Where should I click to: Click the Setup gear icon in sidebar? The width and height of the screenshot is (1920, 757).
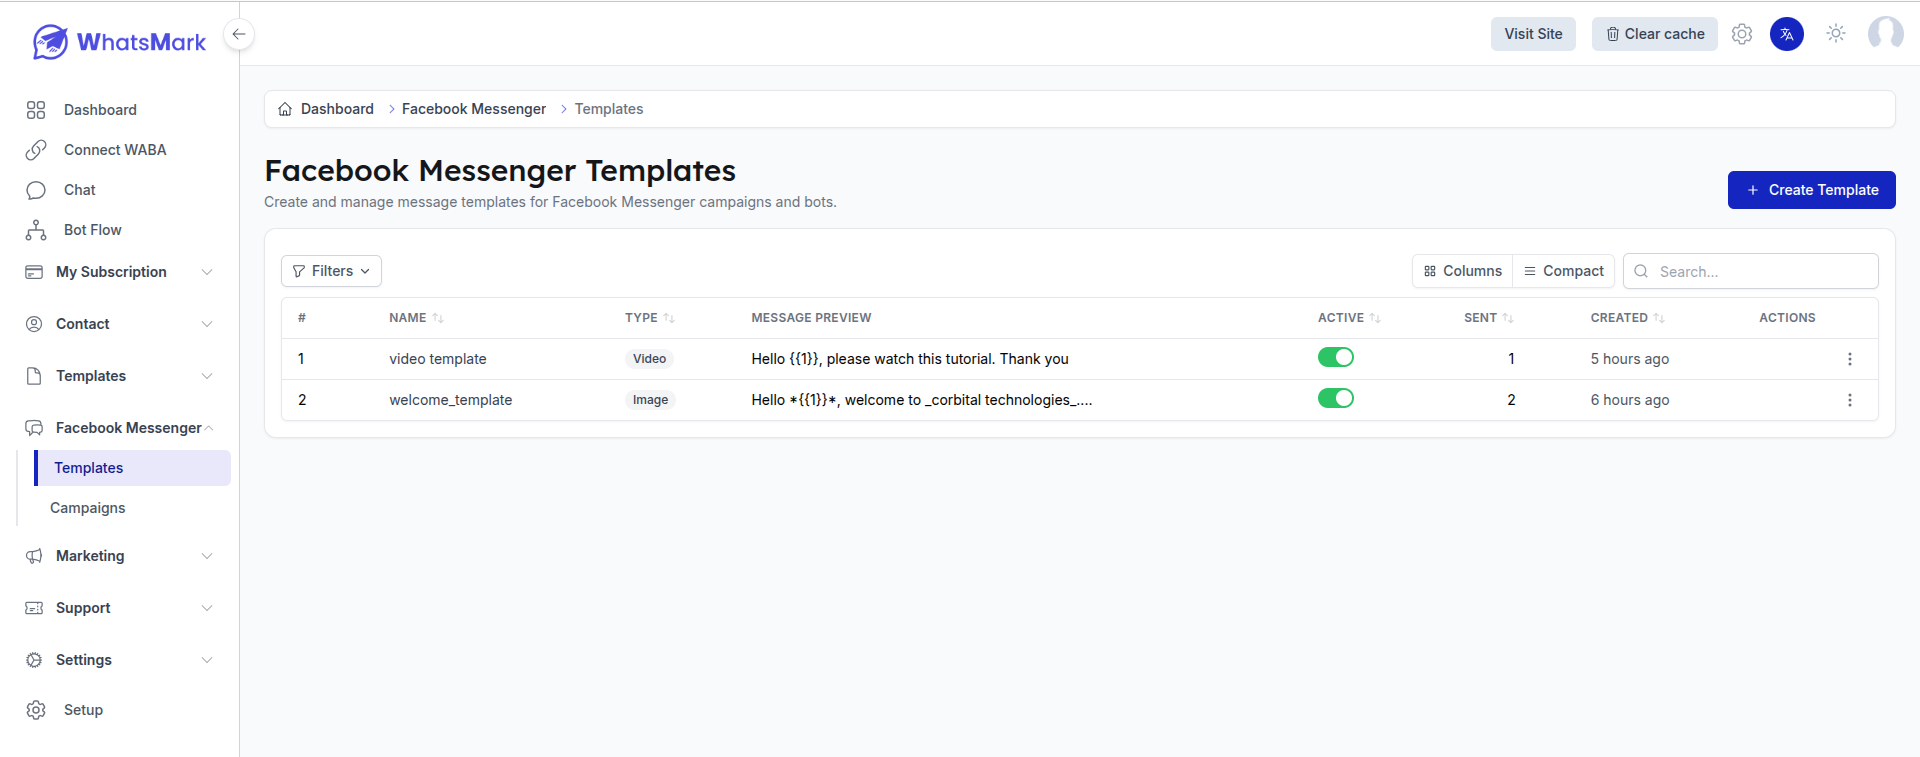pyautogui.click(x=36, y=710)
